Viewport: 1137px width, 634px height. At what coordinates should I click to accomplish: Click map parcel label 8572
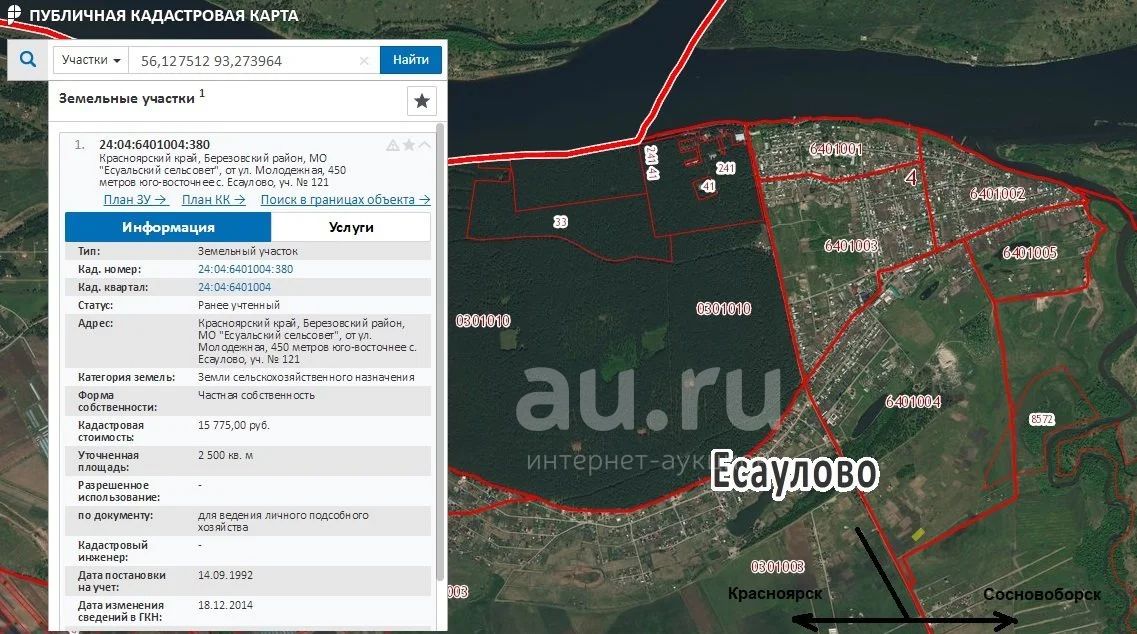pos(1042,419)
